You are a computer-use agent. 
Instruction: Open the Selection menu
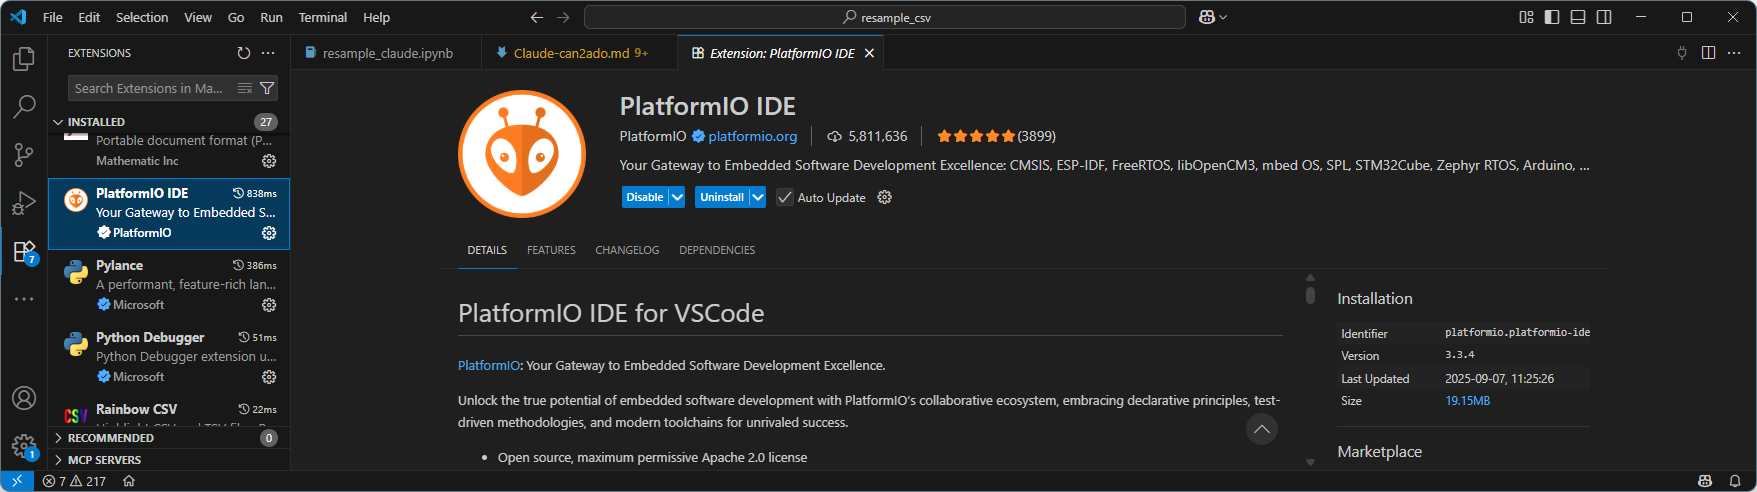142,17
